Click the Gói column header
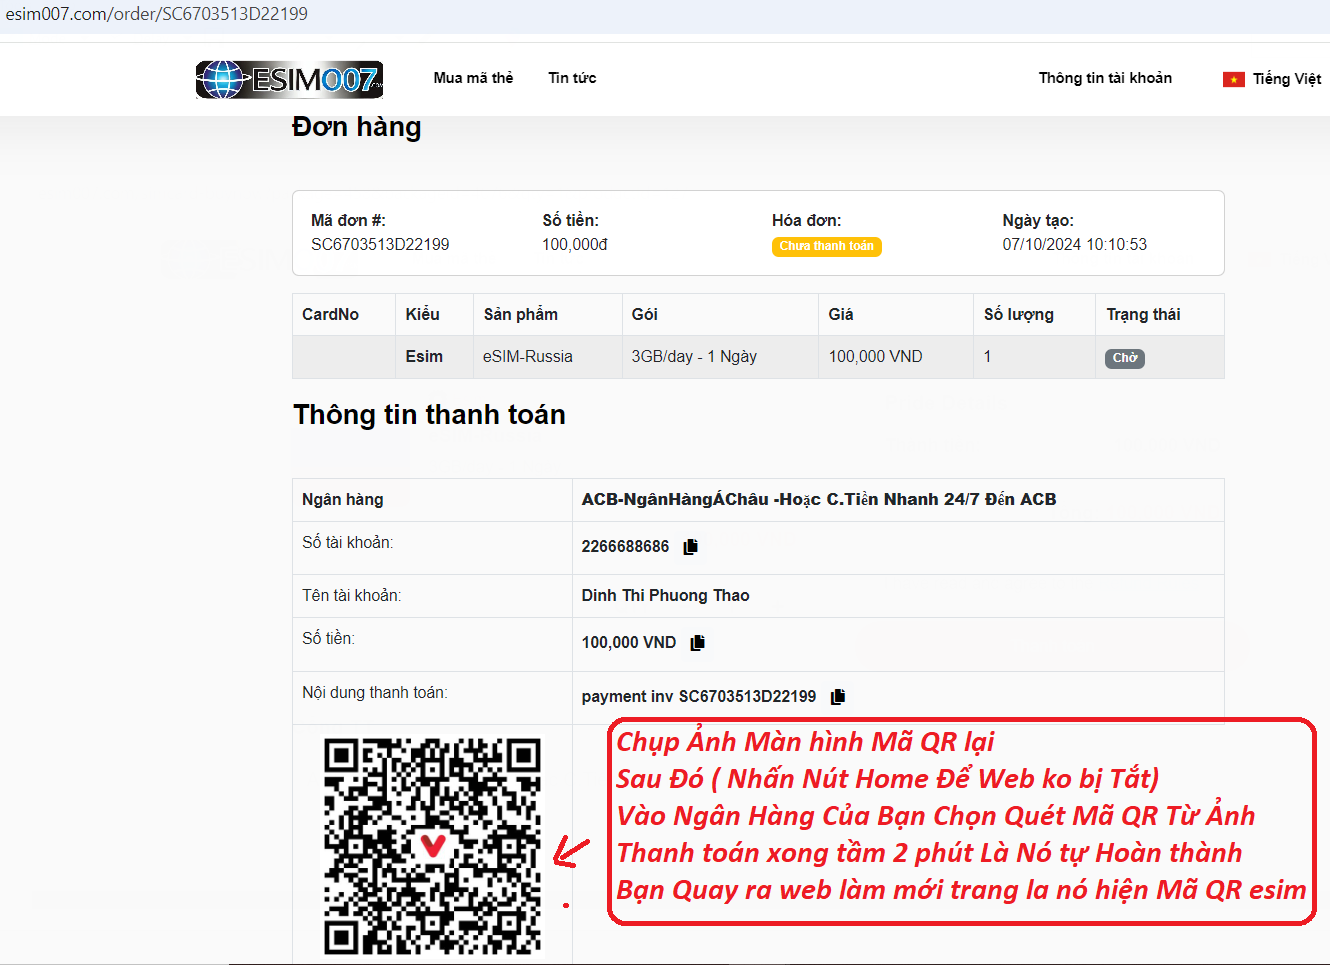This screenshot has width=1330, height=965. 720,315
